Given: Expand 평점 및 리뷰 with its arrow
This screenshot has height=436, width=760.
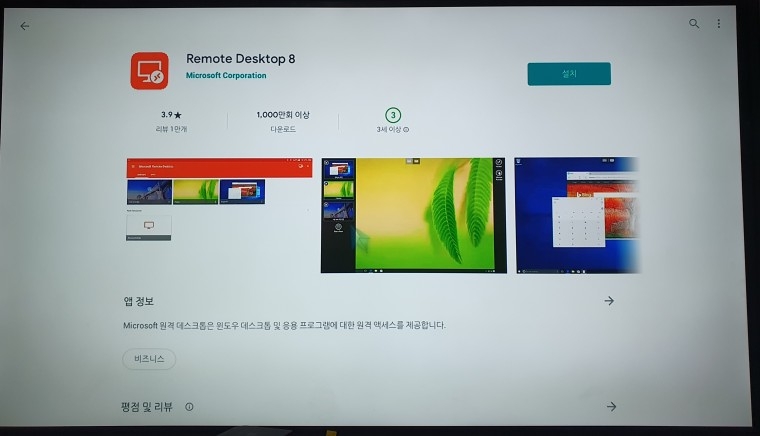Looking at the screenshot, I should 611,406.
